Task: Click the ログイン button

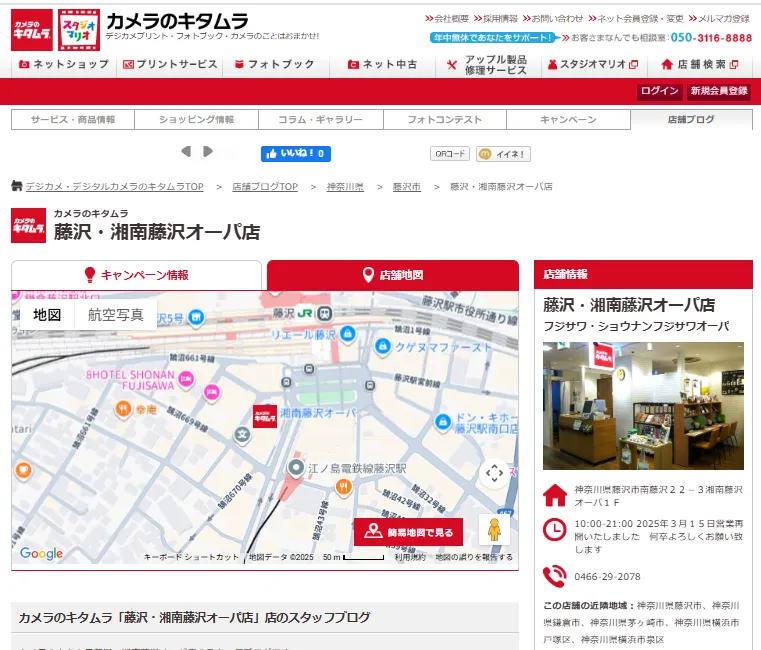Action: [x=659, y=91]
